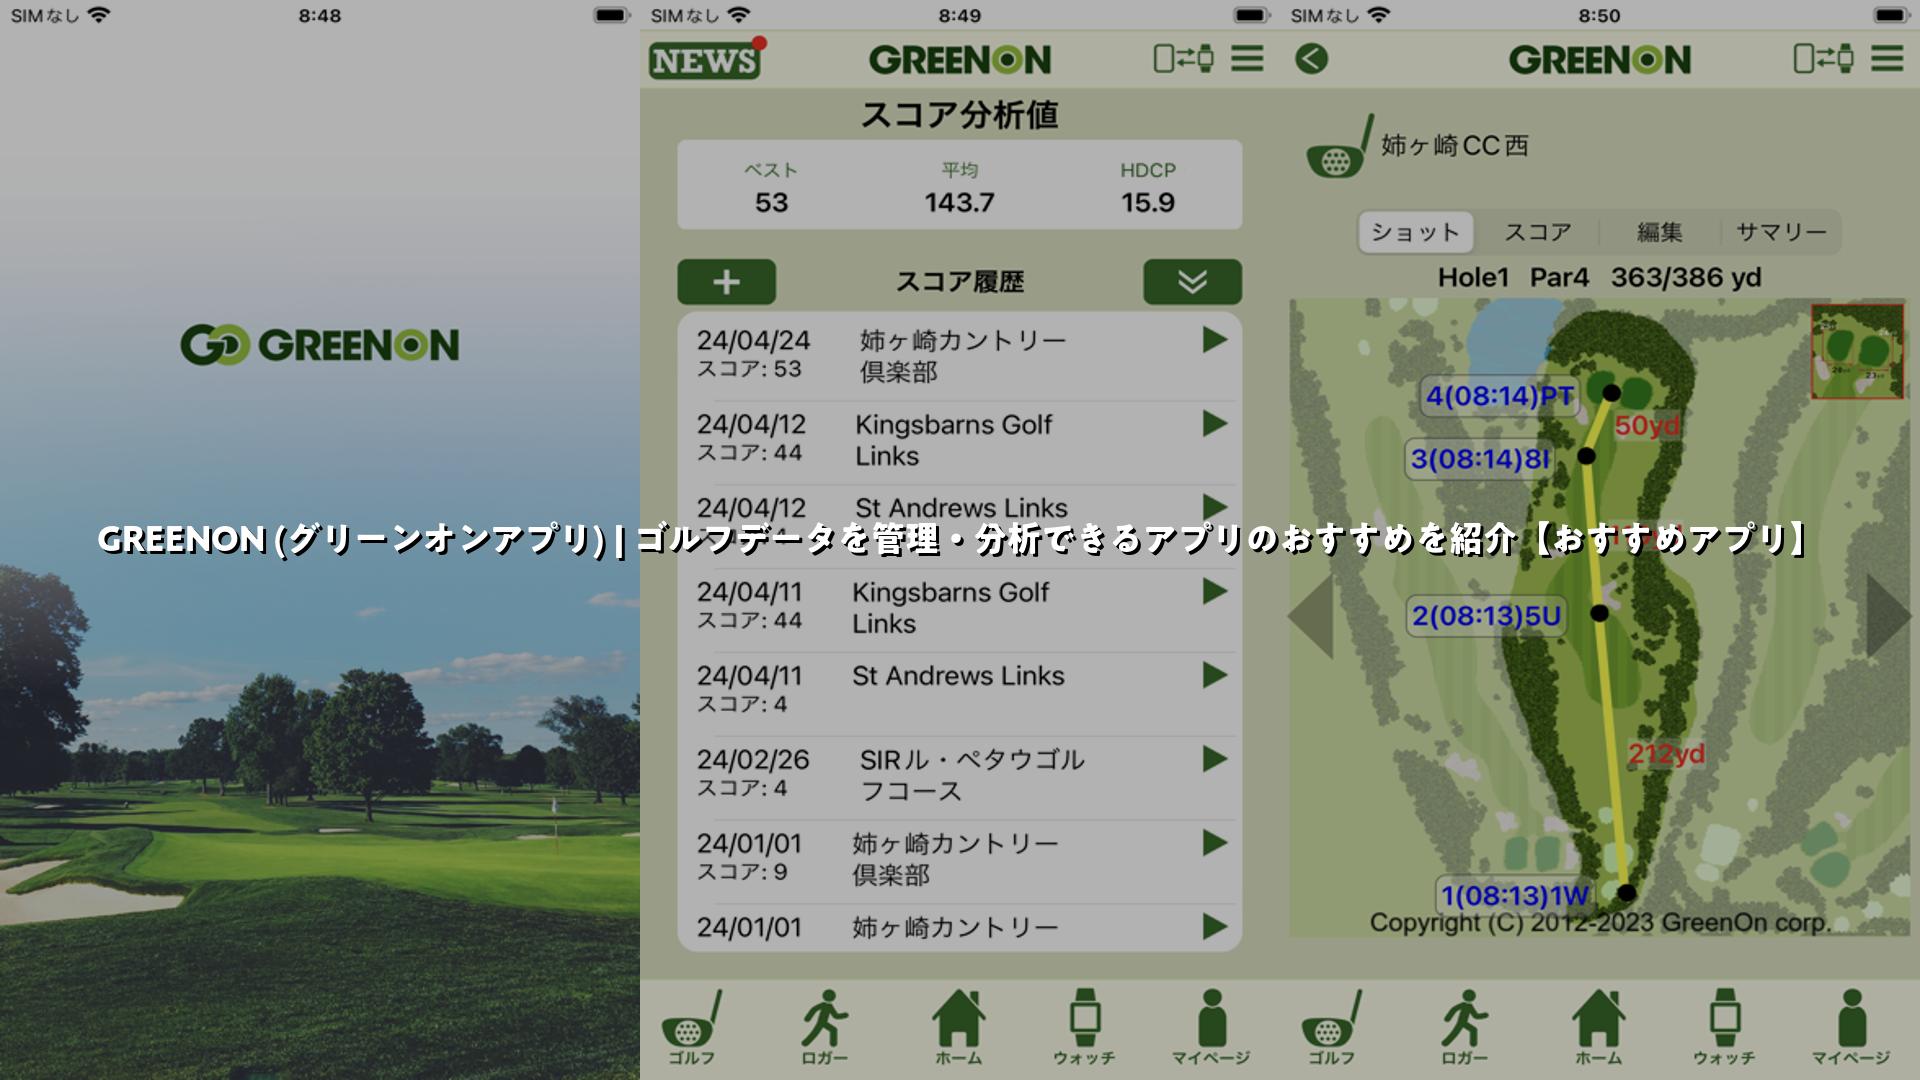This screenshot has width=1920, height=1080.
Task: Tap 平均 143.7 stat
Action: pyautogui.click(x=959, y=187)
